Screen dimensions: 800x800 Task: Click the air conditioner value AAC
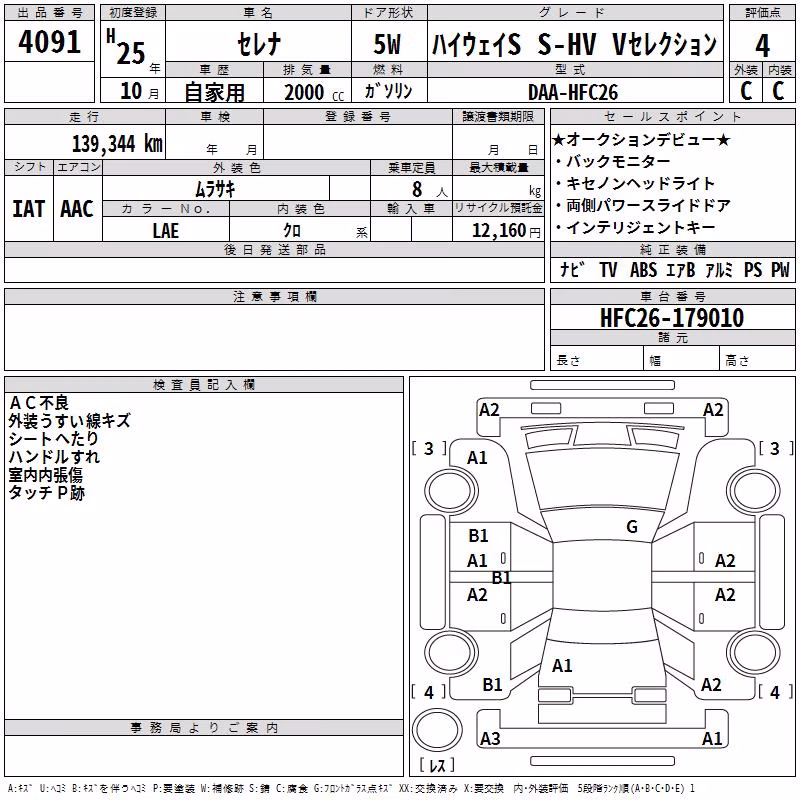(77, 209)
